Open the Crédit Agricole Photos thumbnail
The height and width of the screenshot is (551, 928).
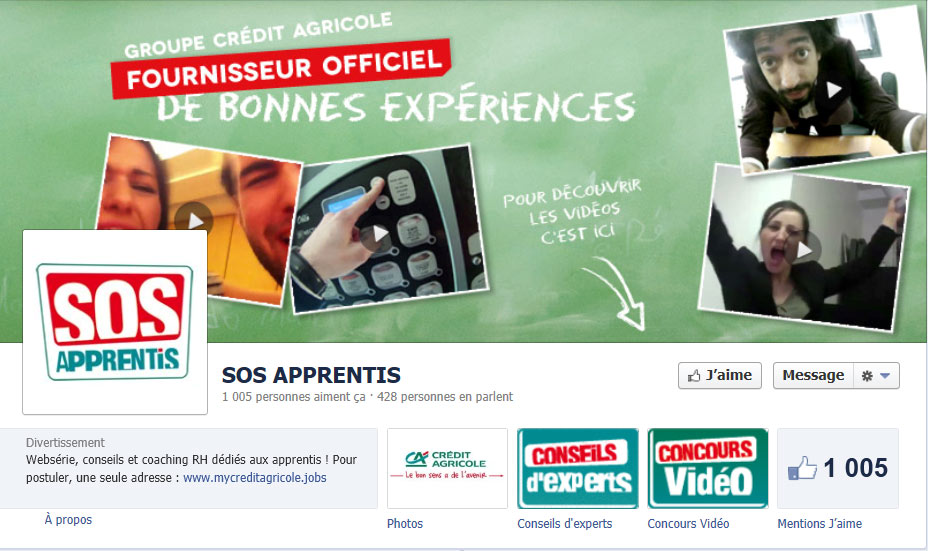click(447, 468)
